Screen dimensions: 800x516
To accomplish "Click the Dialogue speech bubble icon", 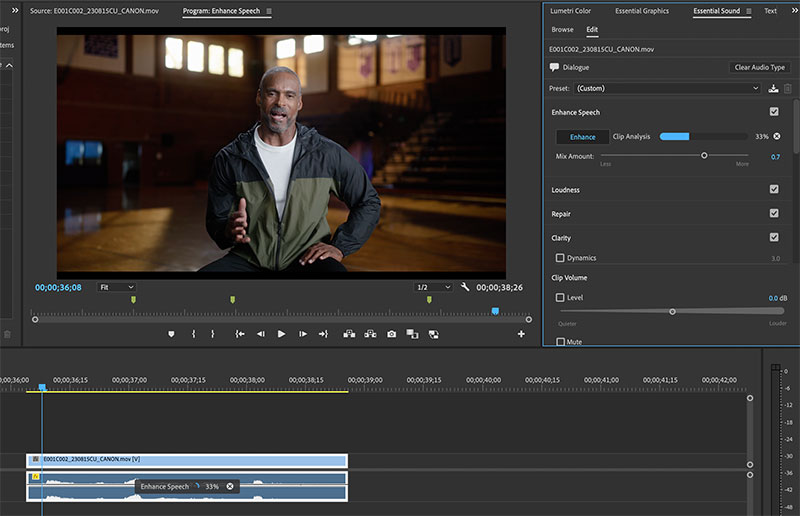I will [554, 67].
